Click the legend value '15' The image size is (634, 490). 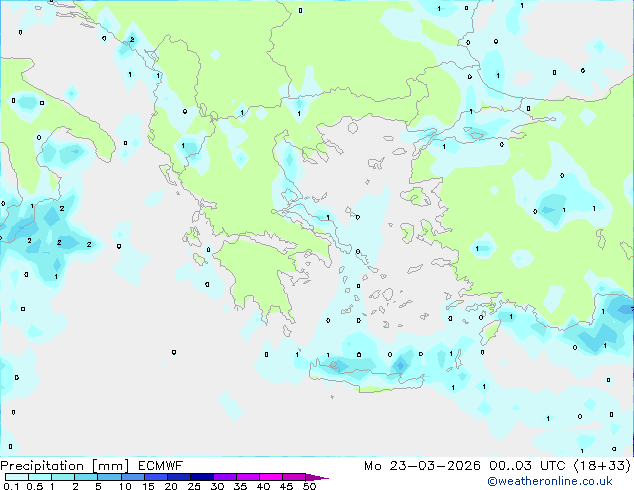[148, 486]
